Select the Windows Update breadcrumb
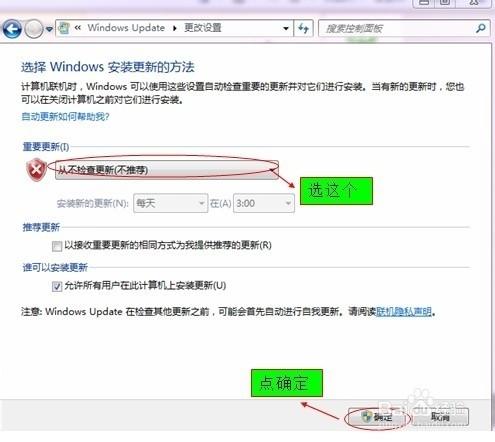 126,28
